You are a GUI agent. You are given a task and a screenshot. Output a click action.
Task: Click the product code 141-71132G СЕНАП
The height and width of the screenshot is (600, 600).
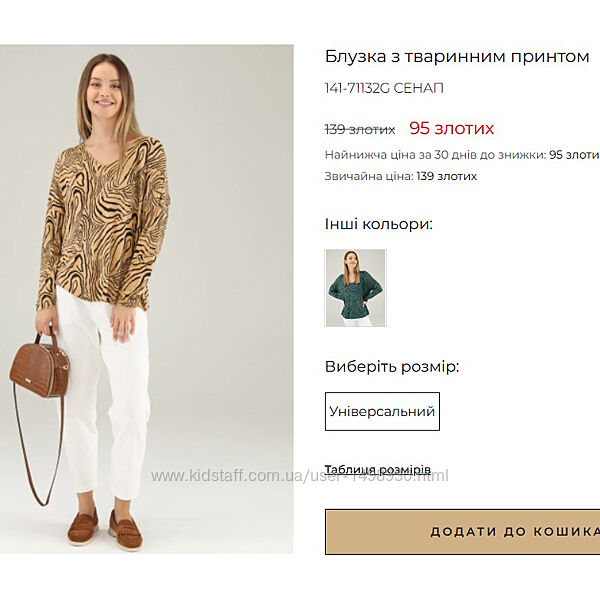[384, 88]
